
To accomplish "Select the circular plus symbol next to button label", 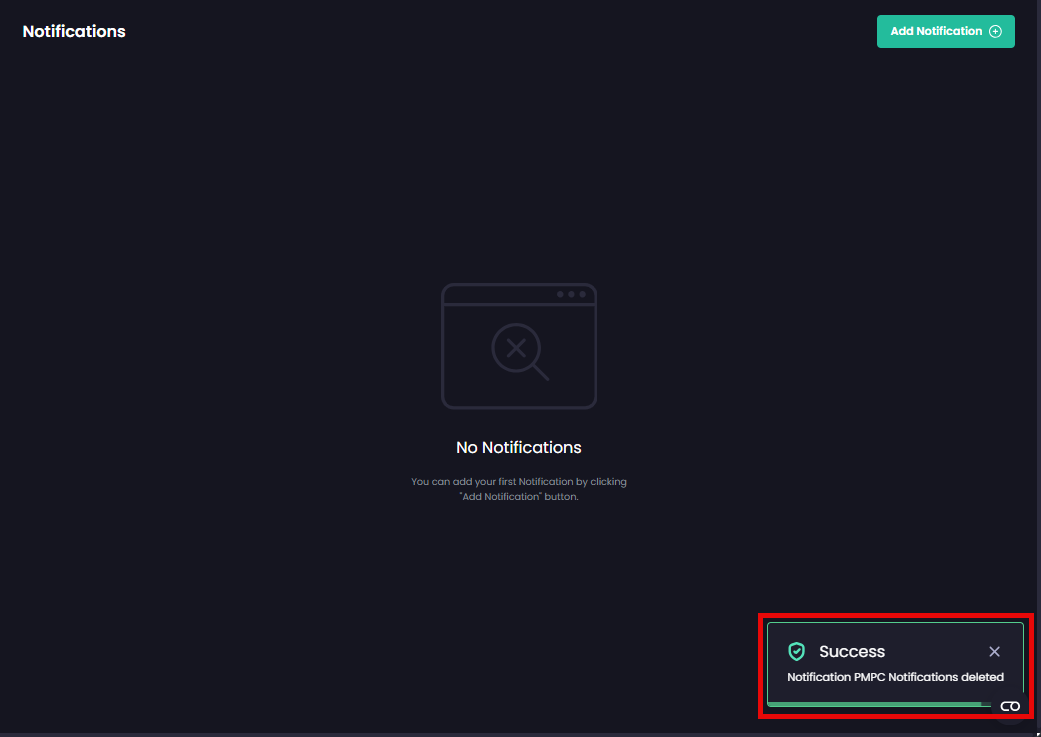I will point(996,31).
